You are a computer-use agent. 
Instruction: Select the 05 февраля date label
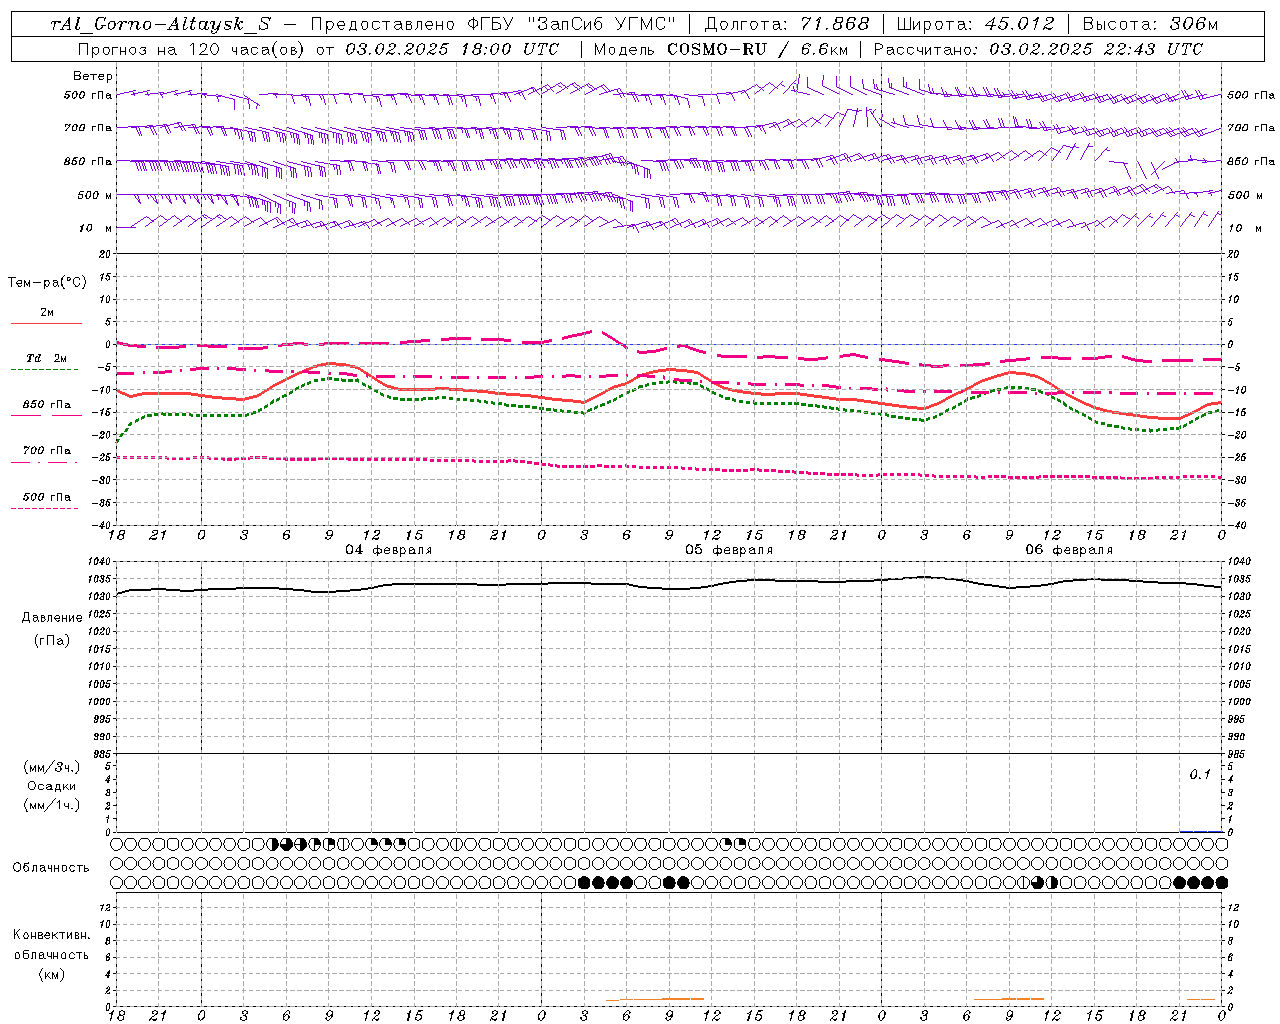coord(729,550)
